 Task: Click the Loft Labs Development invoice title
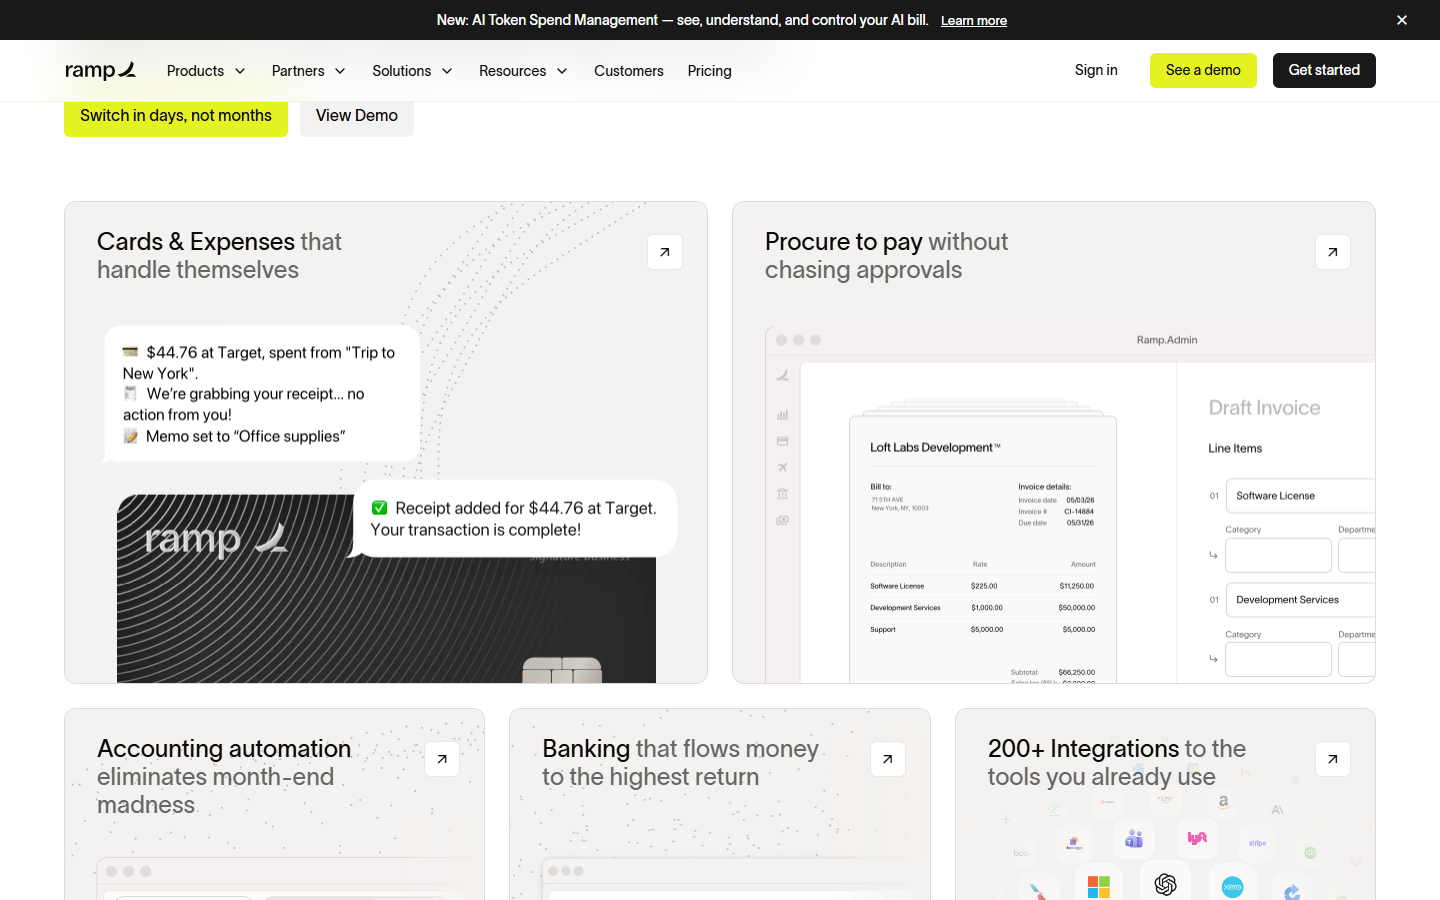pyautogui.click(x=935, y=447)
